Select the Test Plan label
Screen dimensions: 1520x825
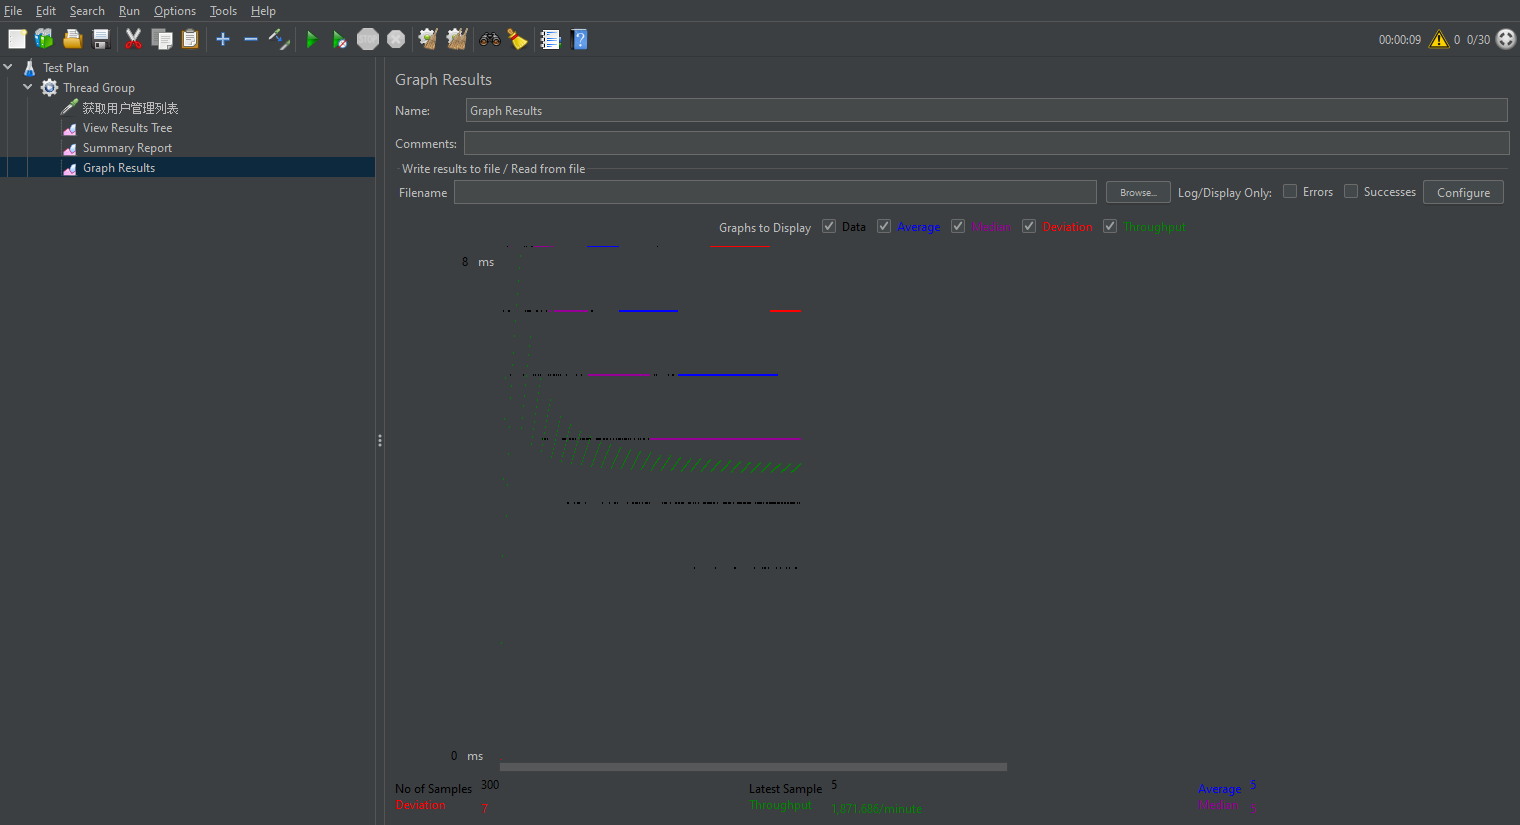tap(66, 68)
